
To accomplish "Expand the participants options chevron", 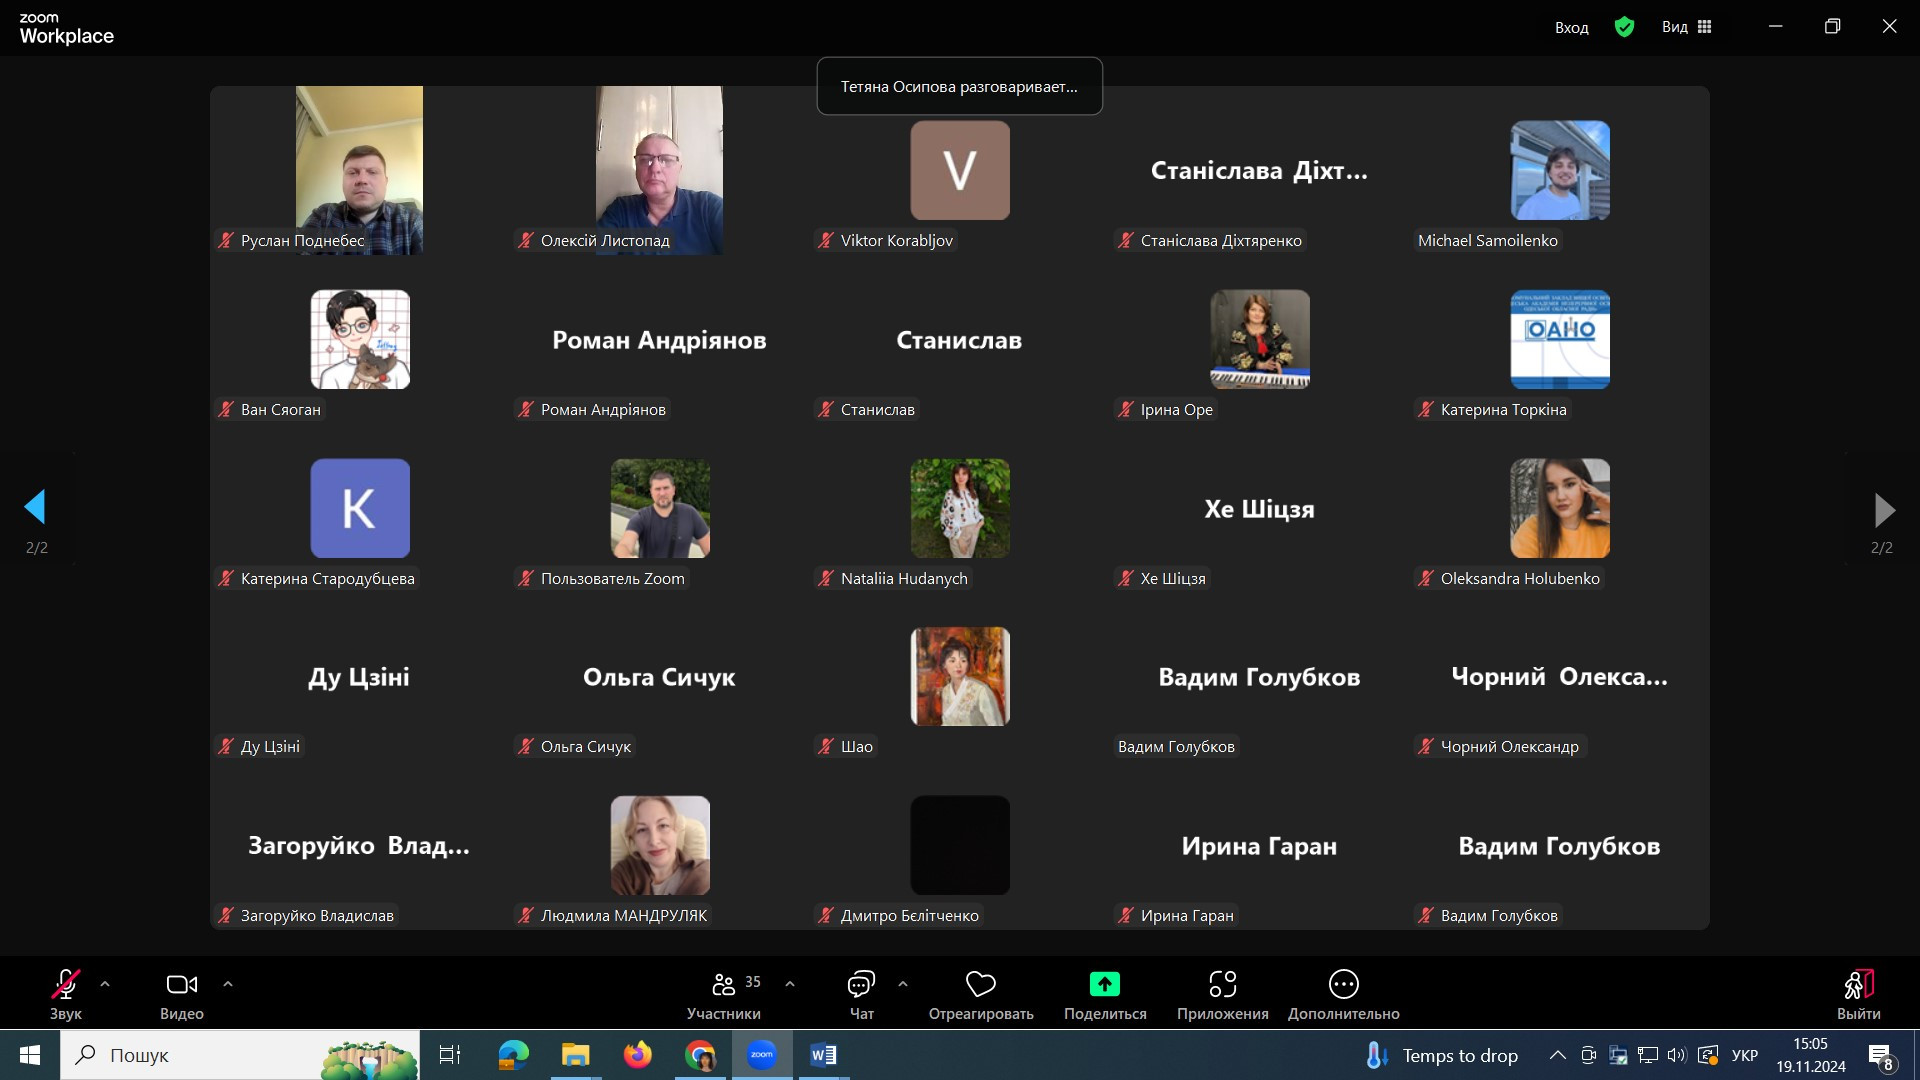I will [x=790, y=985].
